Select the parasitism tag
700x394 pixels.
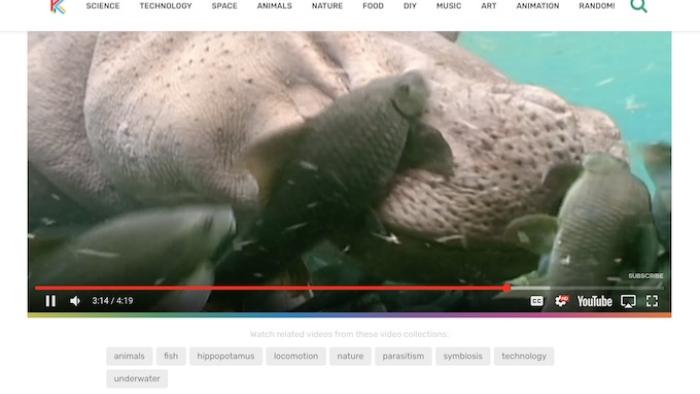[403, 356]
